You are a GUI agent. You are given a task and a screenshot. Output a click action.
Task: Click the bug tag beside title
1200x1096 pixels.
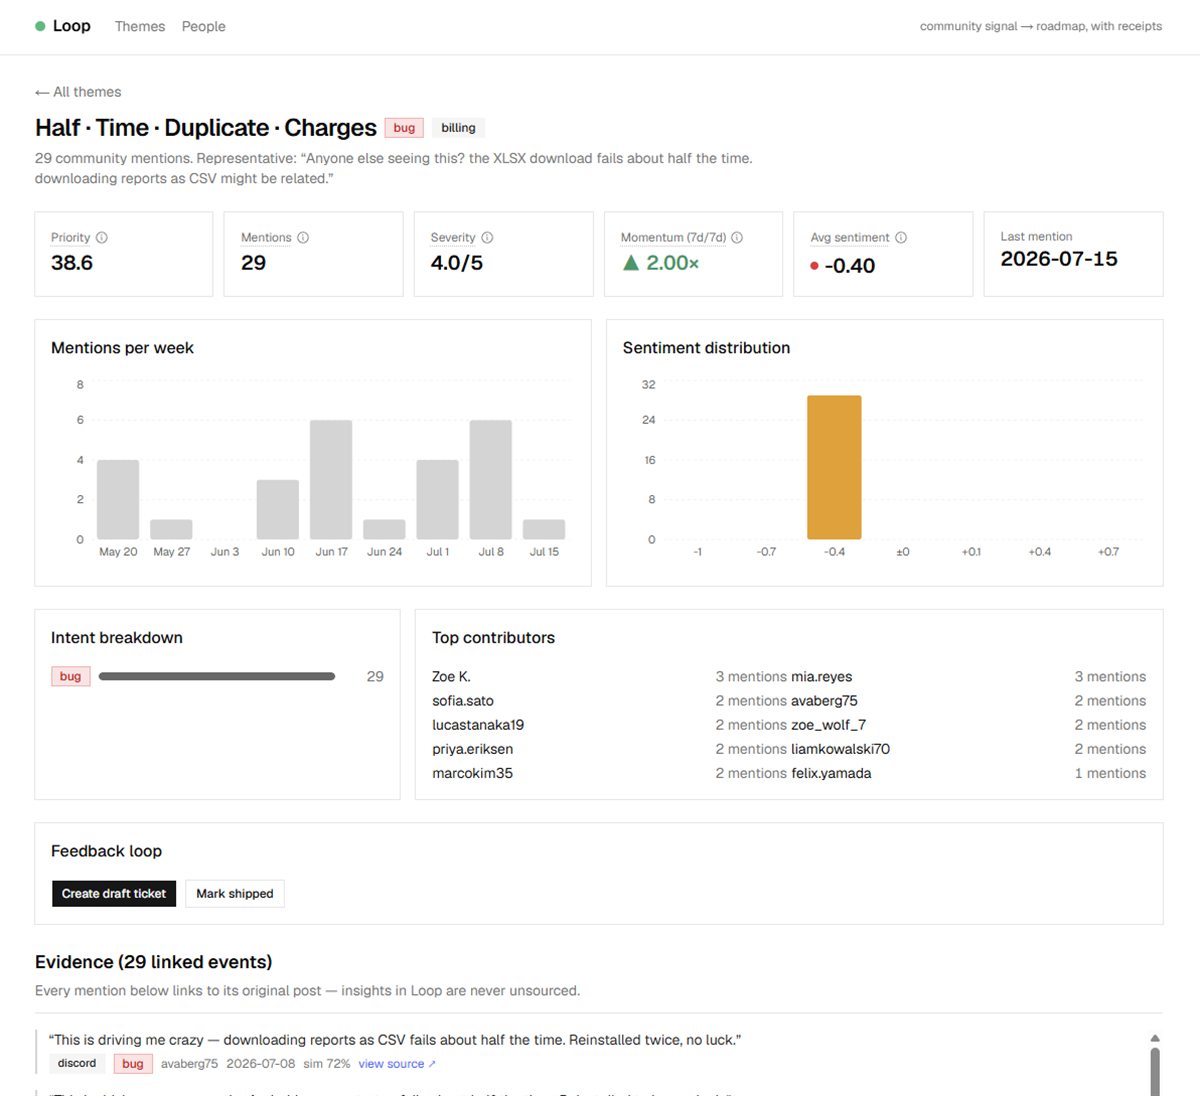404,128
